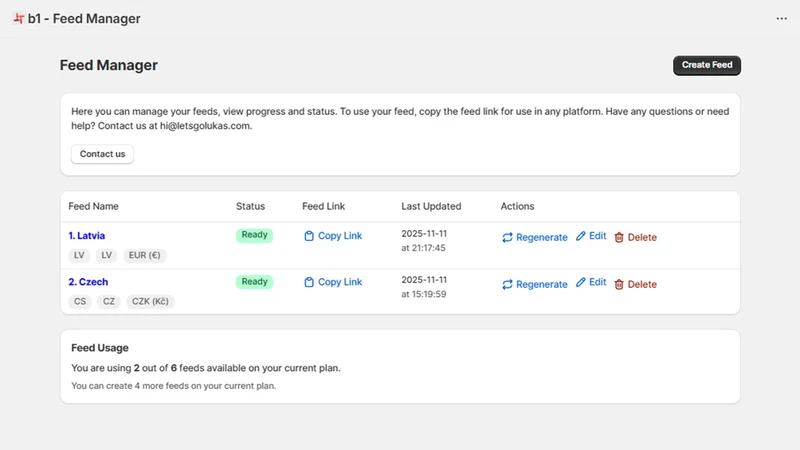
Task: Click the 2025-11-11 at 21:17:45 timestamp
Action: pos(424,241)
